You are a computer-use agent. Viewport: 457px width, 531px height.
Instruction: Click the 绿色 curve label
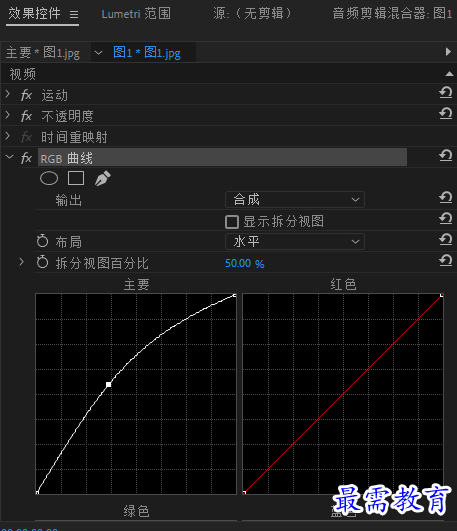click(136, 511)
